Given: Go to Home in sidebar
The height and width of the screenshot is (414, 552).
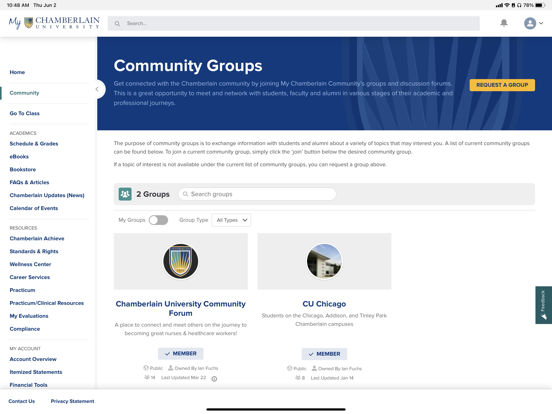Looking at the screenshot, I should tap(17, 72).
